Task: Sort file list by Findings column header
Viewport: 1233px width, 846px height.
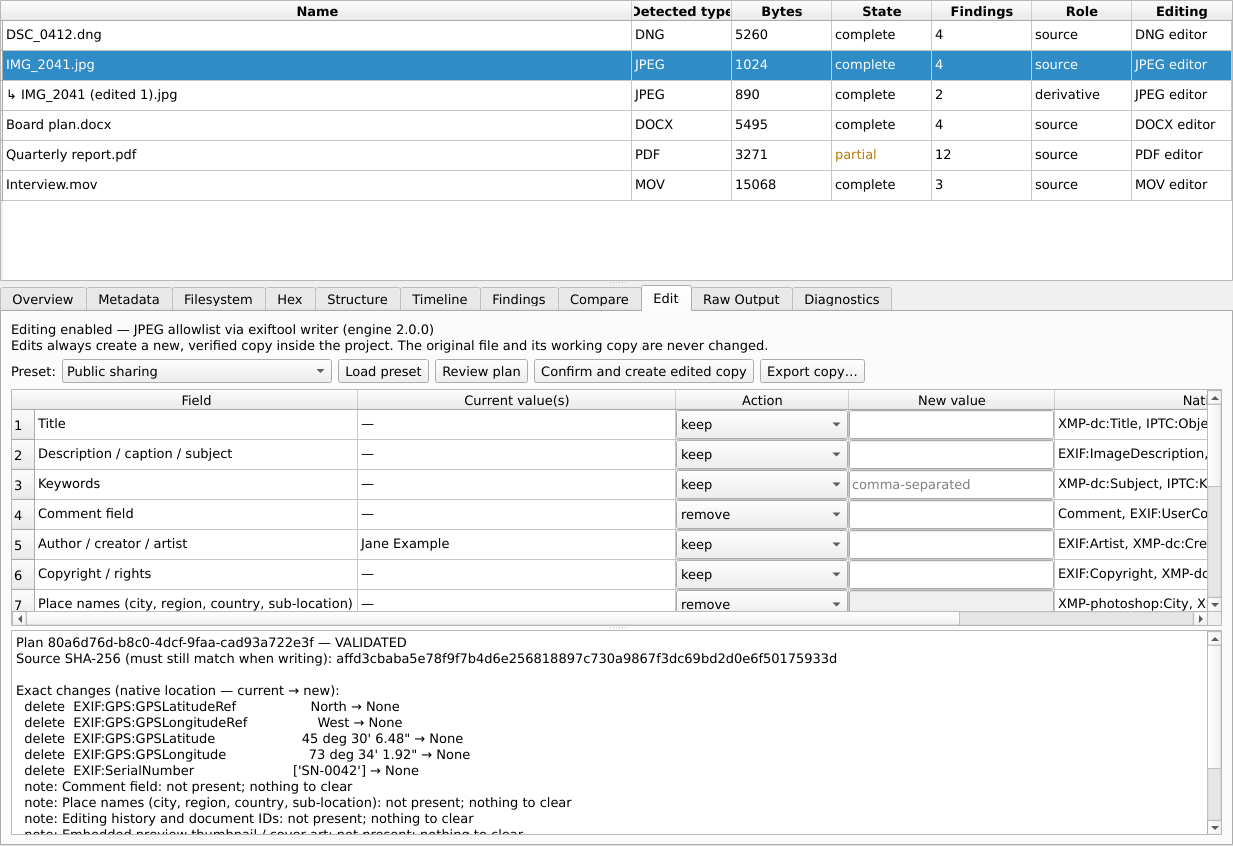Action: pos(981,11)
